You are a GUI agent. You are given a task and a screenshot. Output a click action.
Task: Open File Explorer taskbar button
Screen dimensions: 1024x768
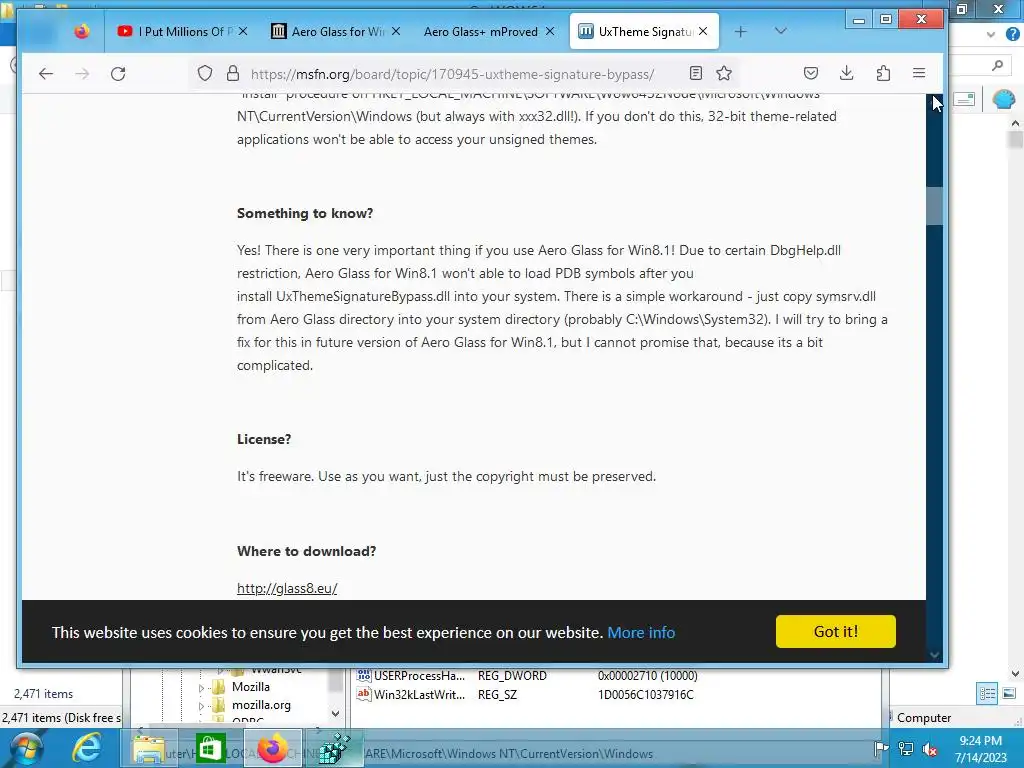tap(149, 748)
